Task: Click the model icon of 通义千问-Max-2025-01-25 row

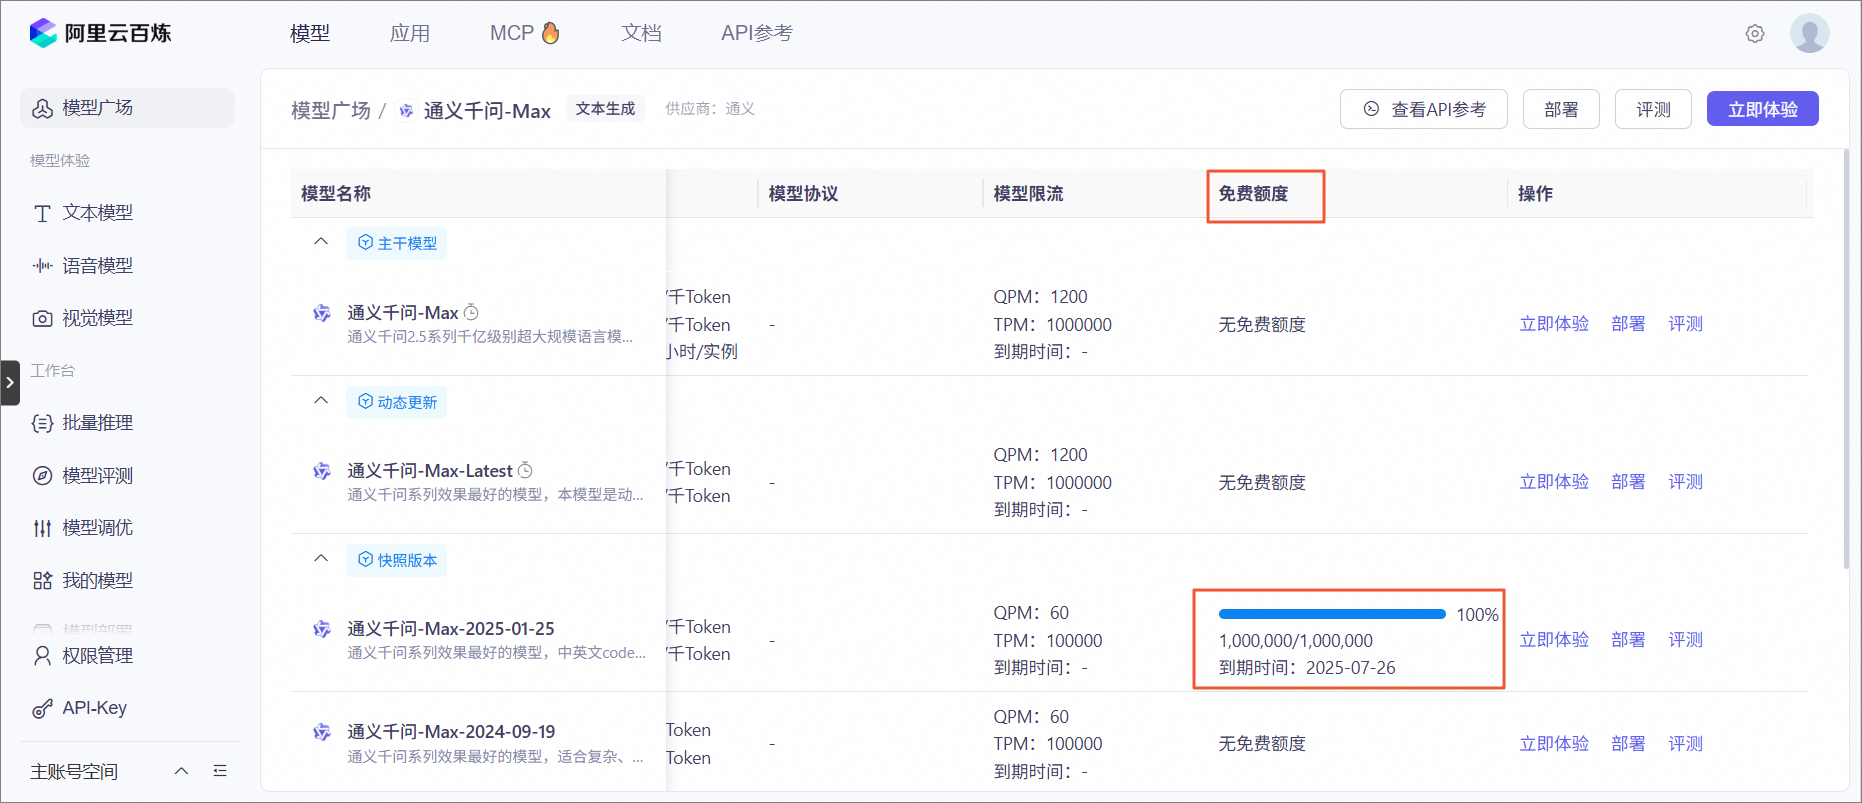Action: pos(322,629)
